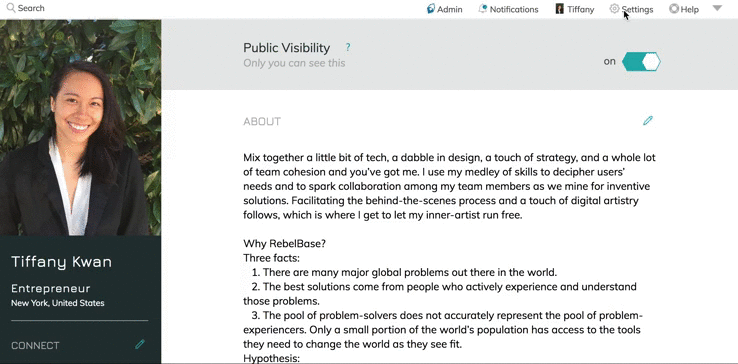
Task: Click the 'Three facts:' line
Action: [272, 258]
